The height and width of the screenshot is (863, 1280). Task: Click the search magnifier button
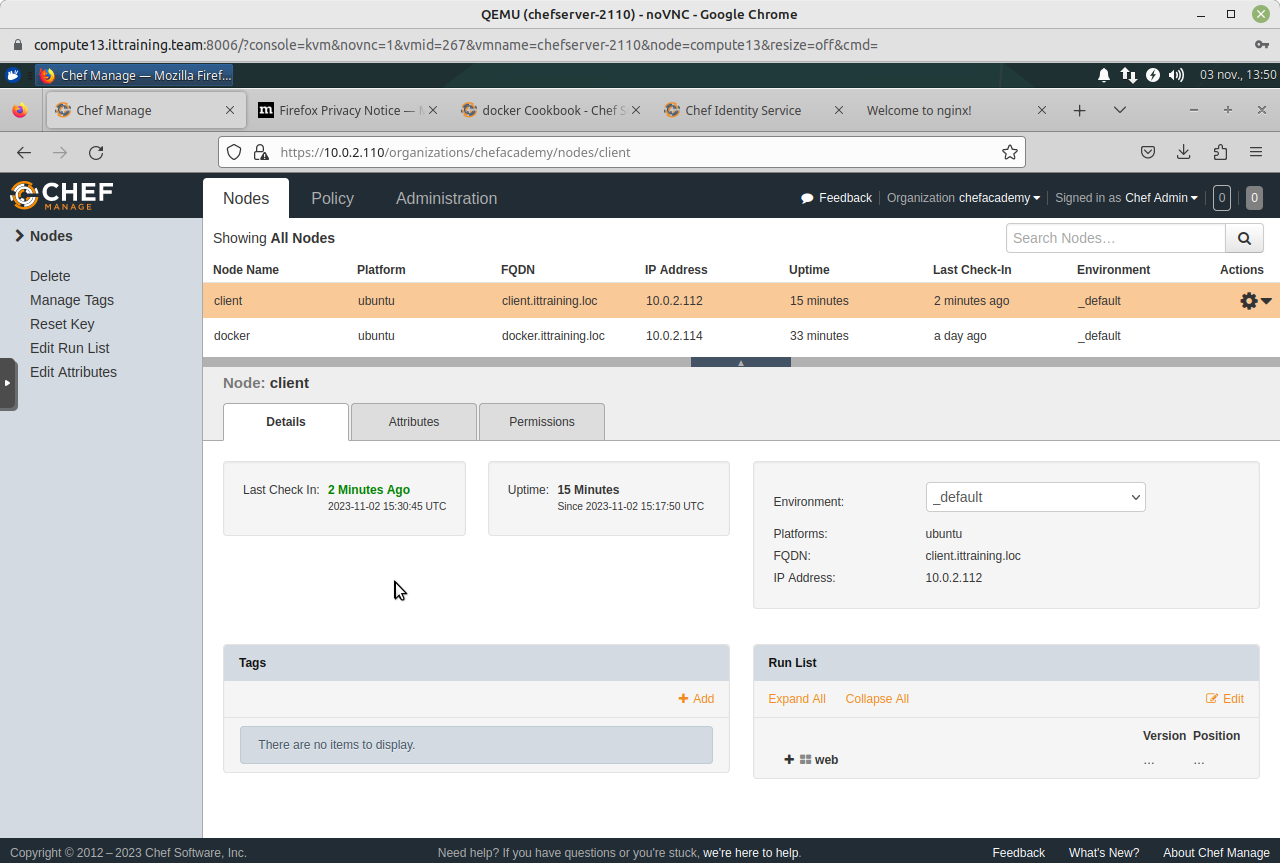(1244, 238)
